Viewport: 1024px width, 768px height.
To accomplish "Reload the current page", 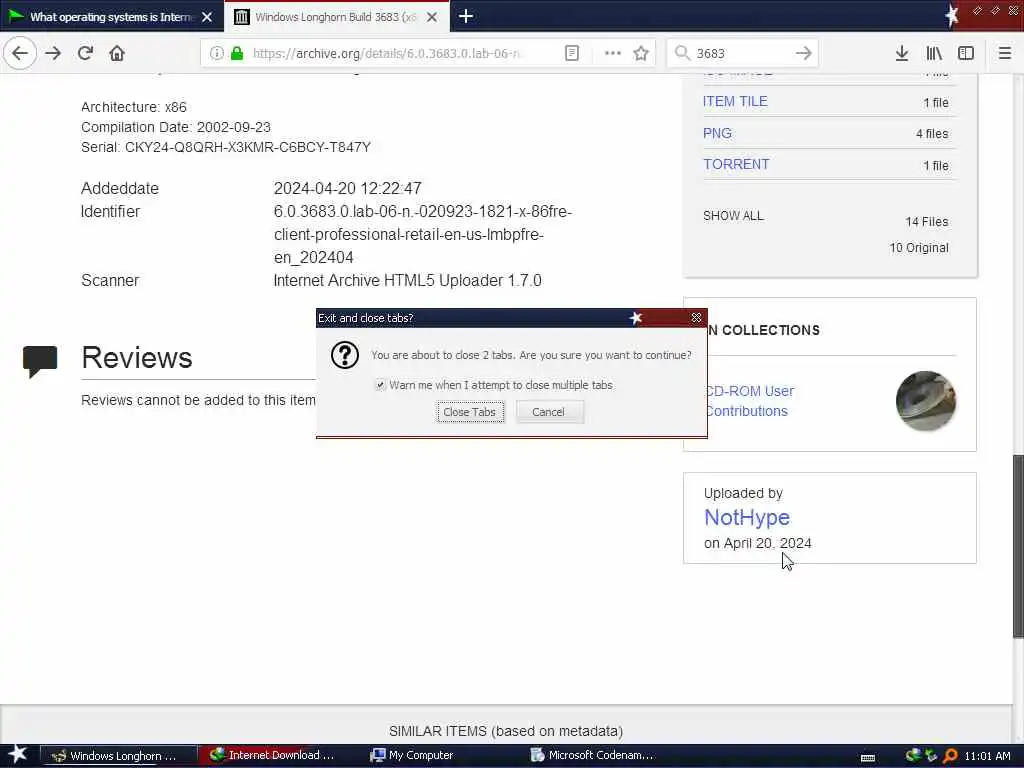I will point(85,53).
